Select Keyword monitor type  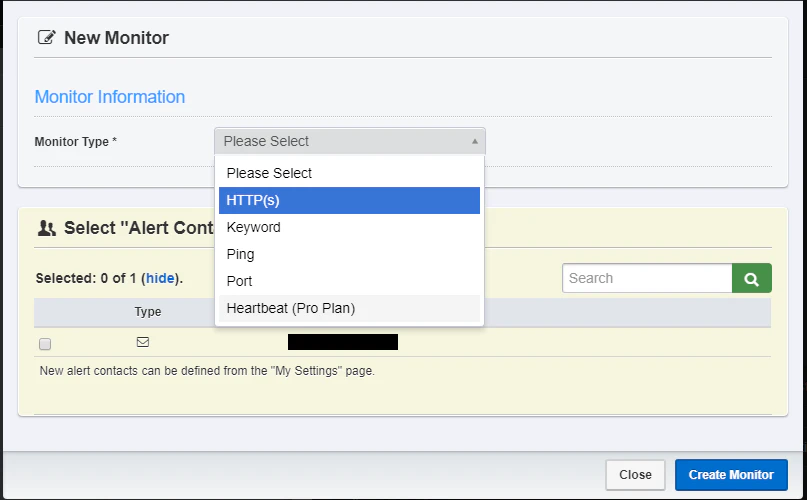click(x=349, y=227)
